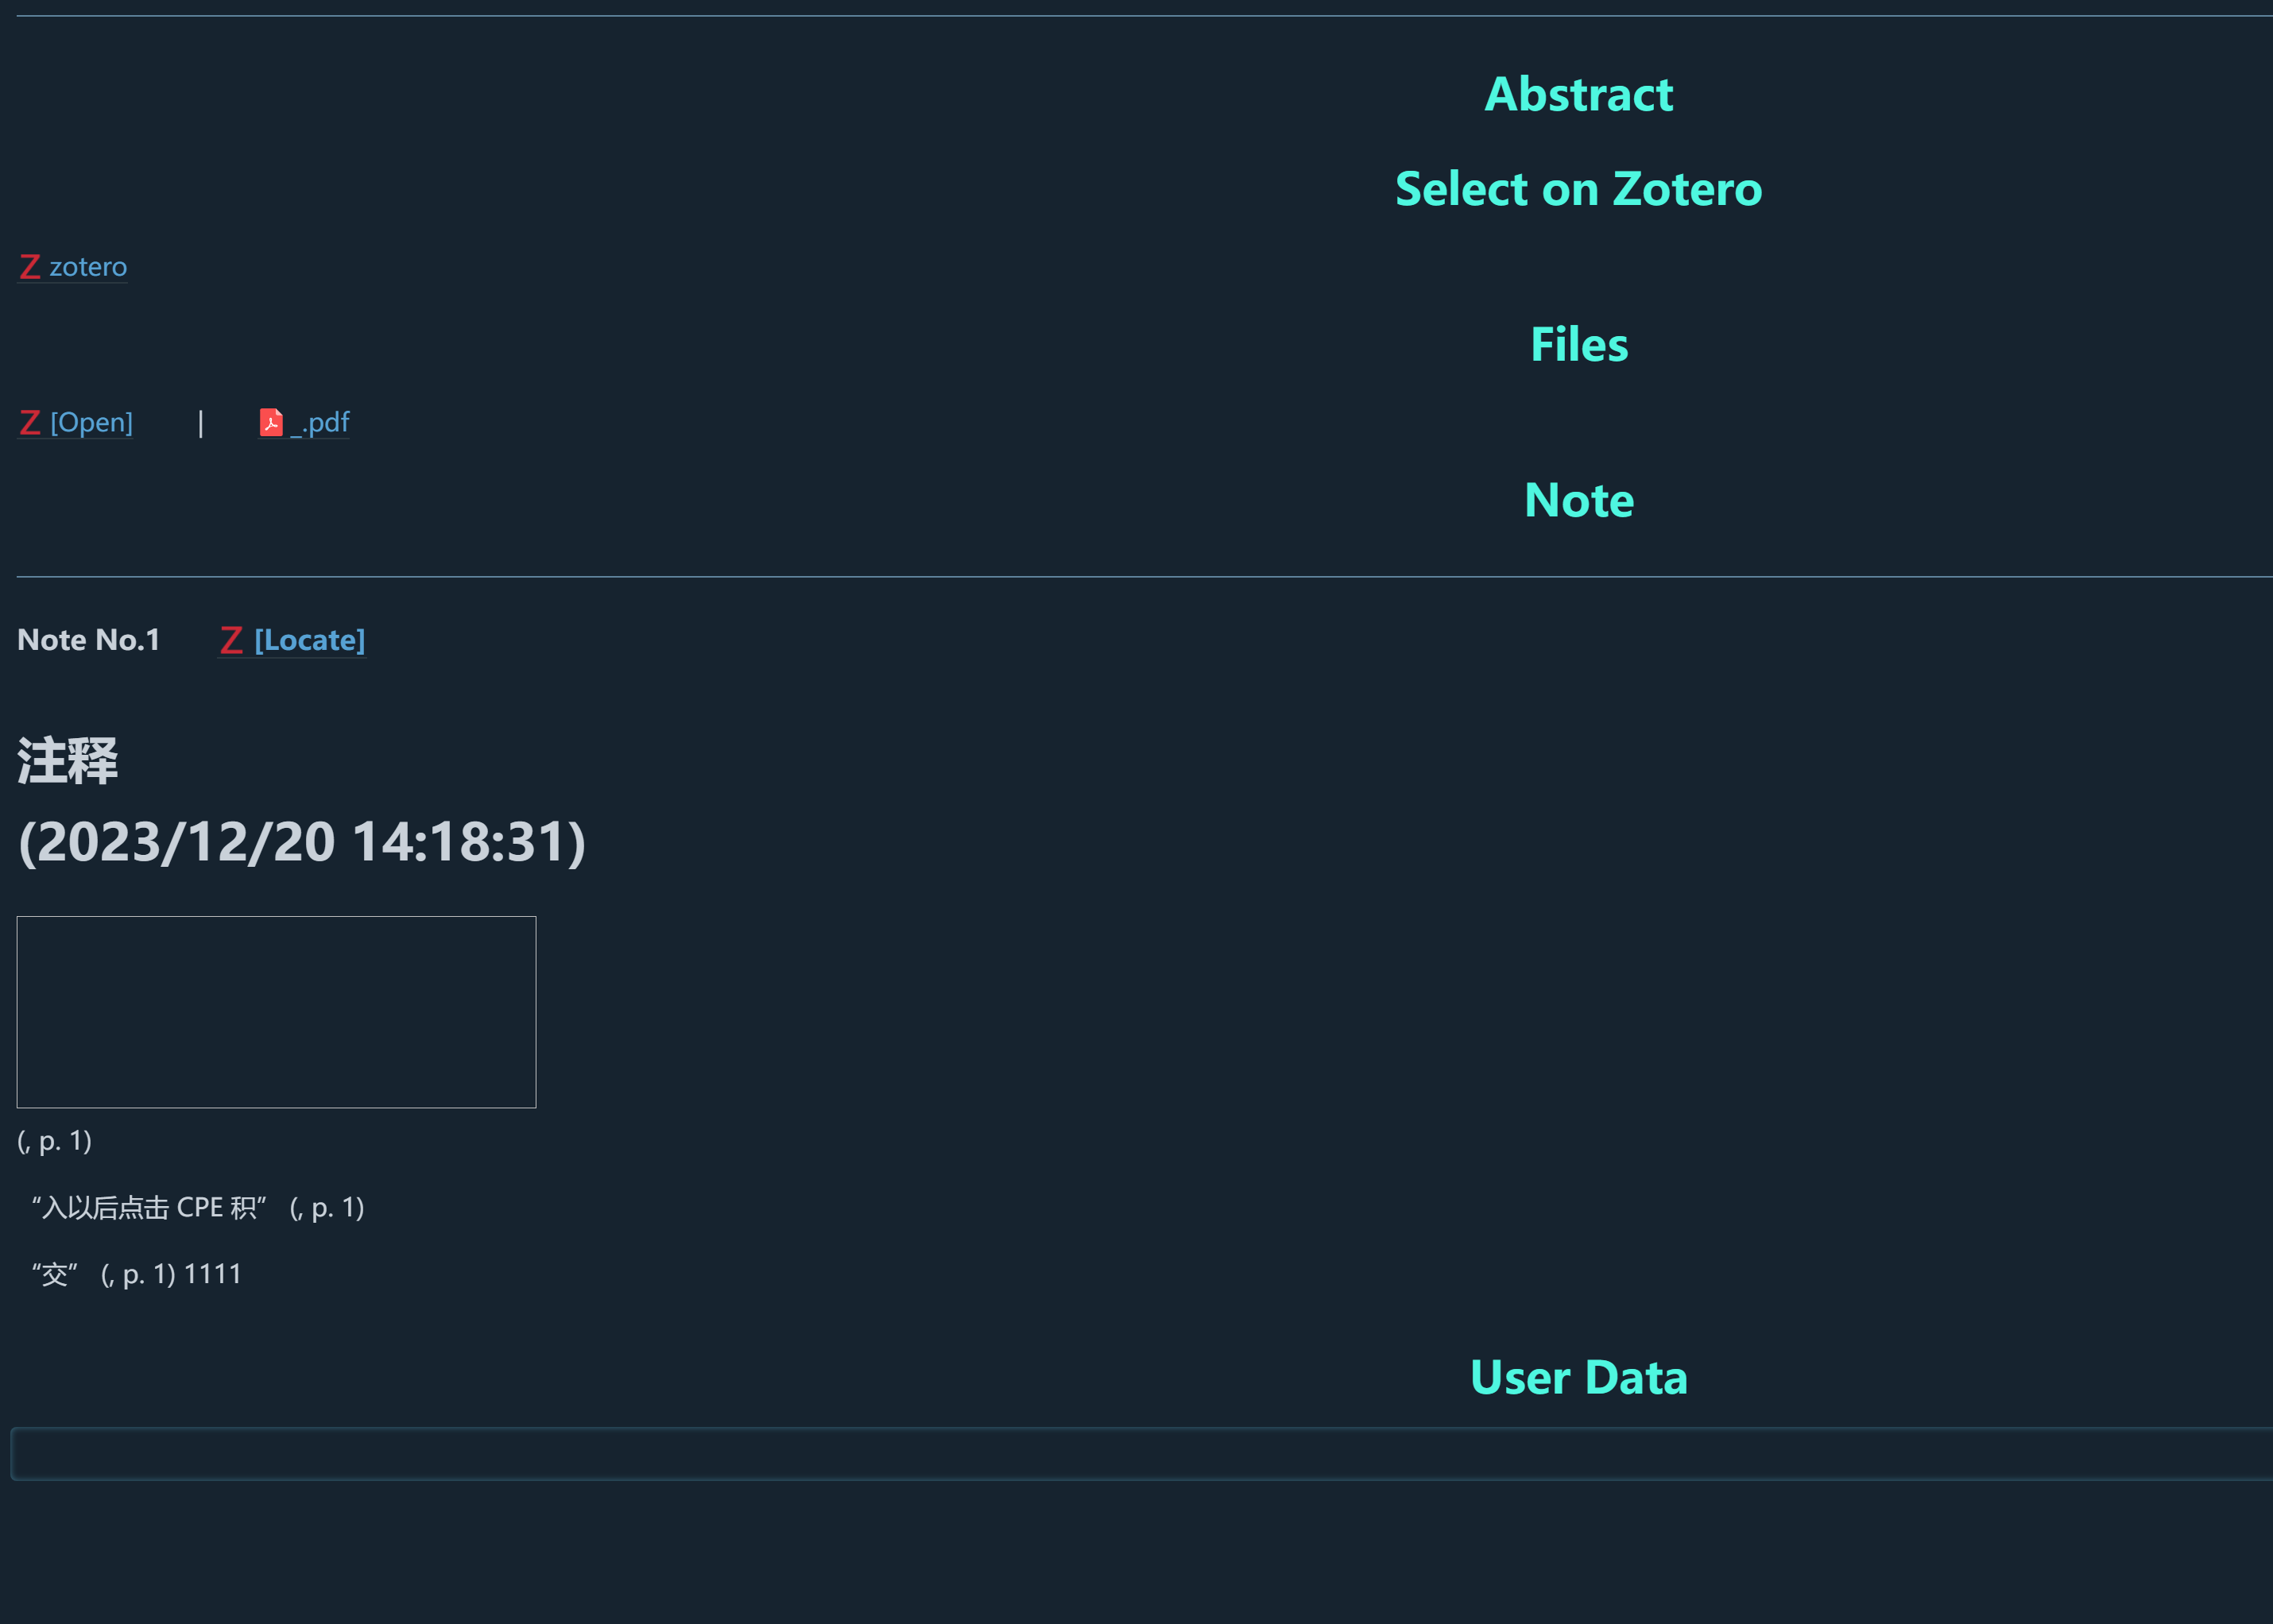Click the Z icon beside [Locate]

tap(231, 640)
